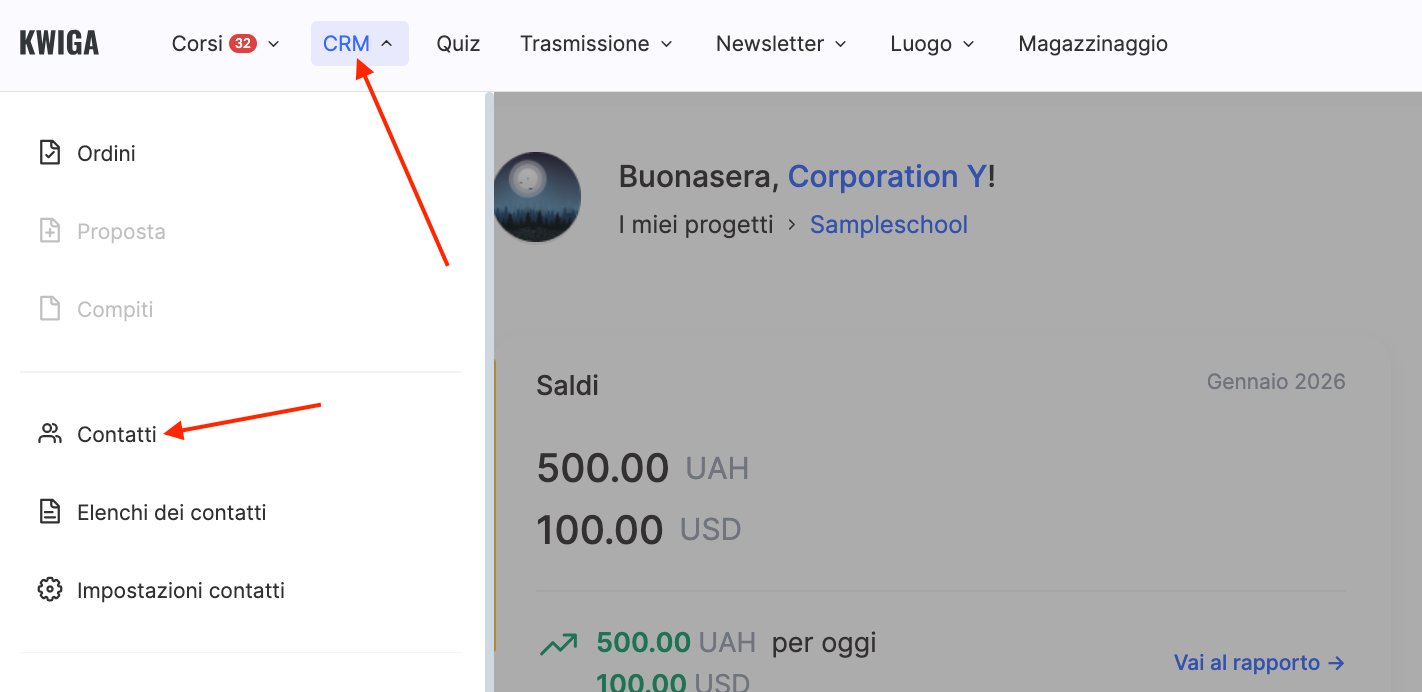Click the Elenchi dei contatti list icon
Screen dimensions: 1422x692
click(x=49, y=512)
